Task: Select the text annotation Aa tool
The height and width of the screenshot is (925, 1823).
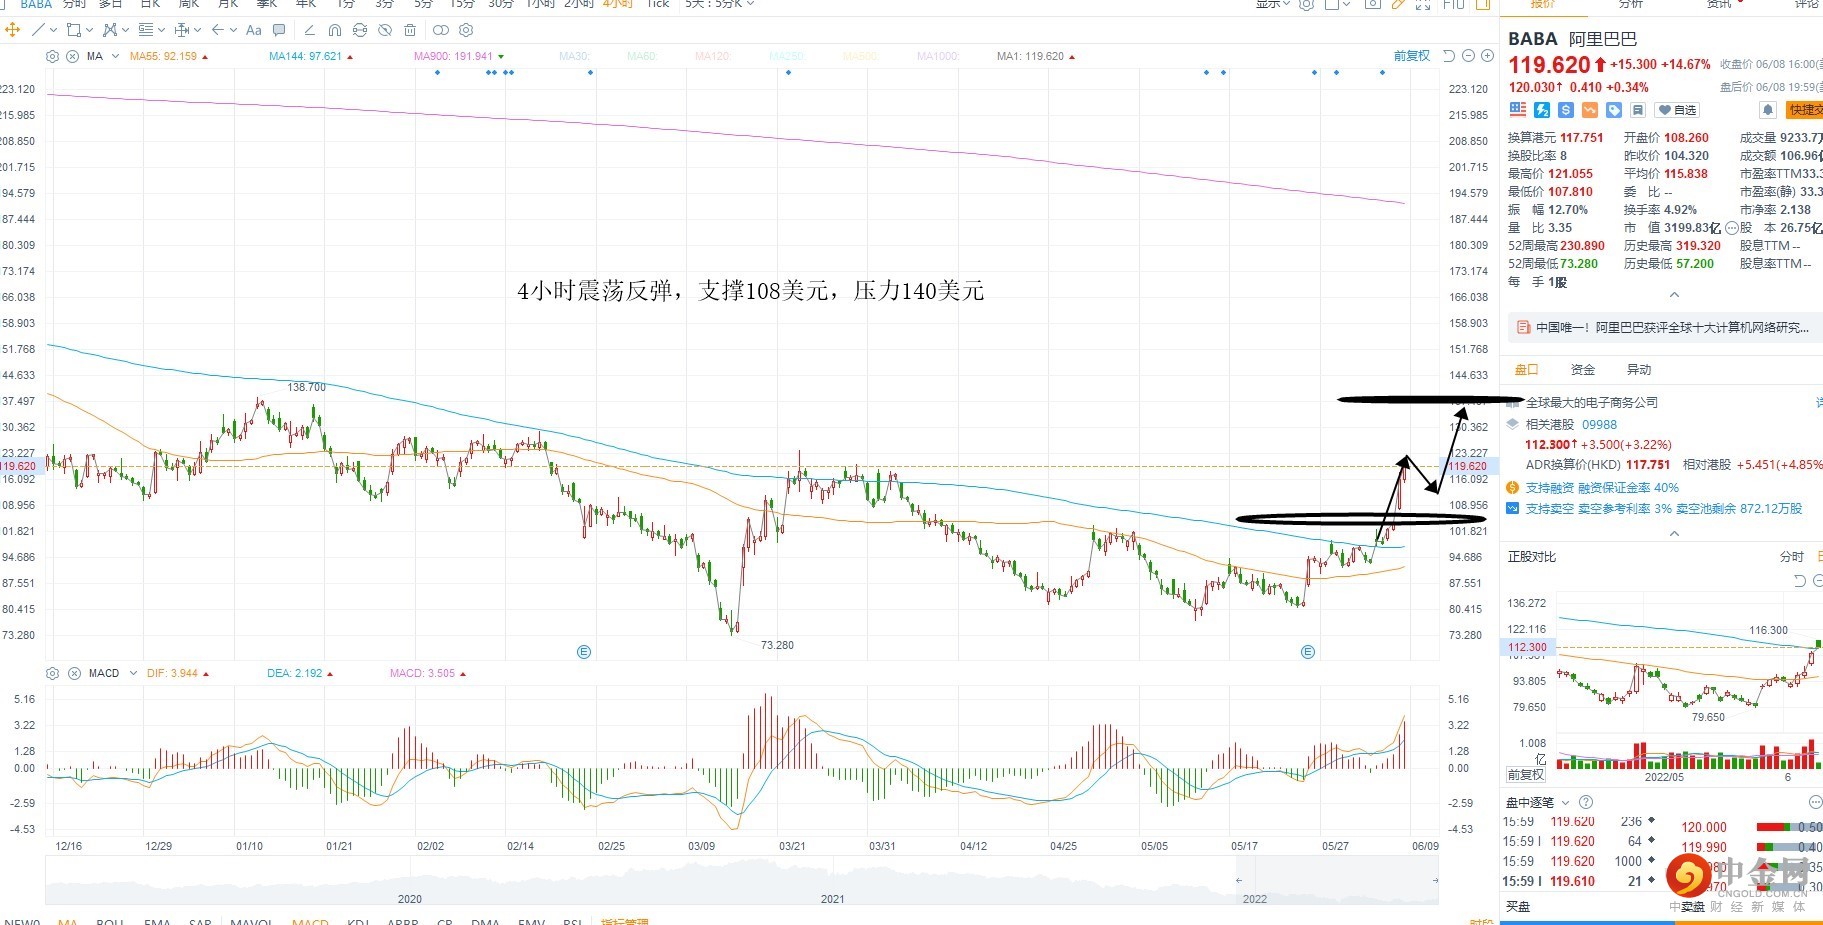Action: (x=253, y=30)
